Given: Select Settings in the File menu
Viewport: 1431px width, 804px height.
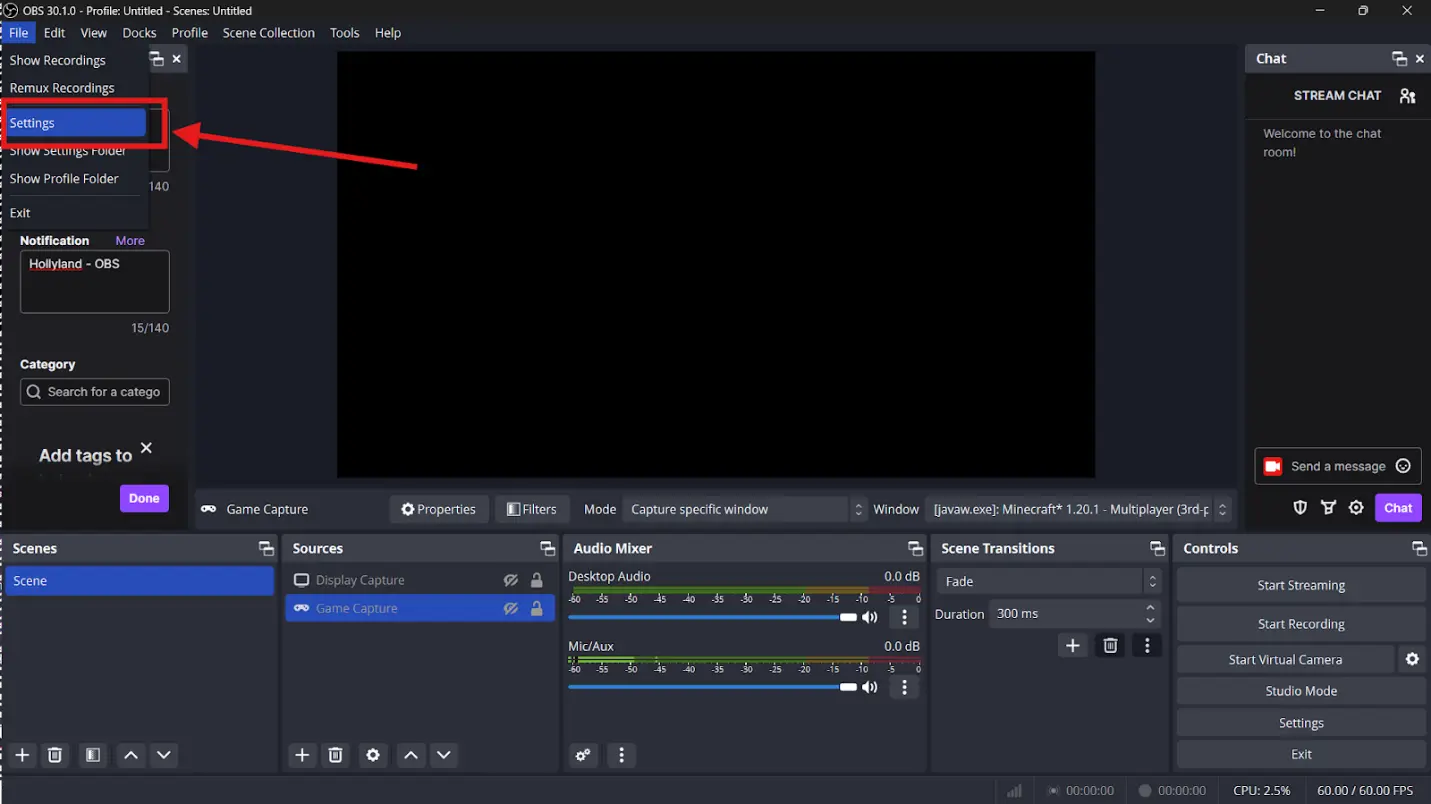Looking at the screenshot, I should click(x=76, y=123).
